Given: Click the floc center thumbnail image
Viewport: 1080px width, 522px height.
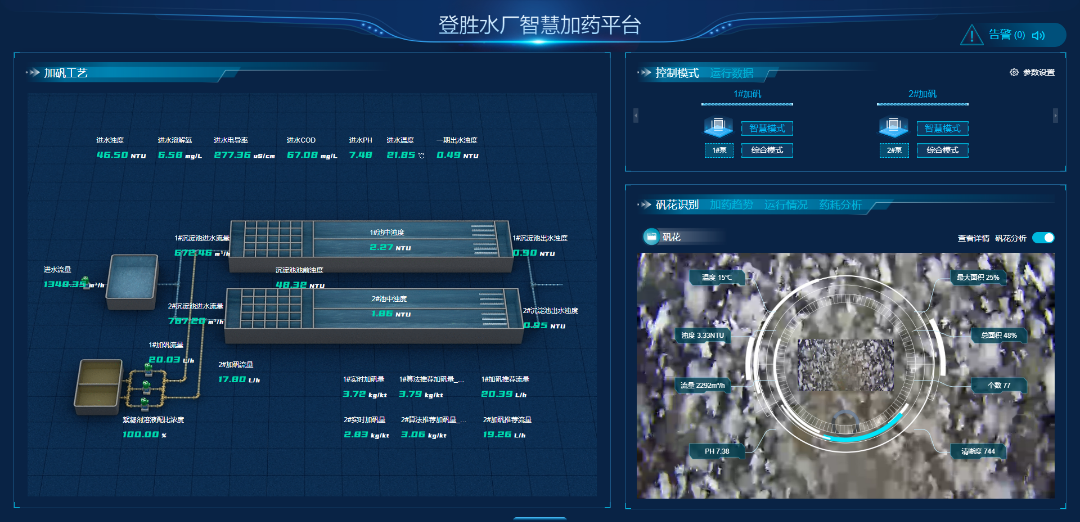Looking at the screenshot, I should point(845,366).
